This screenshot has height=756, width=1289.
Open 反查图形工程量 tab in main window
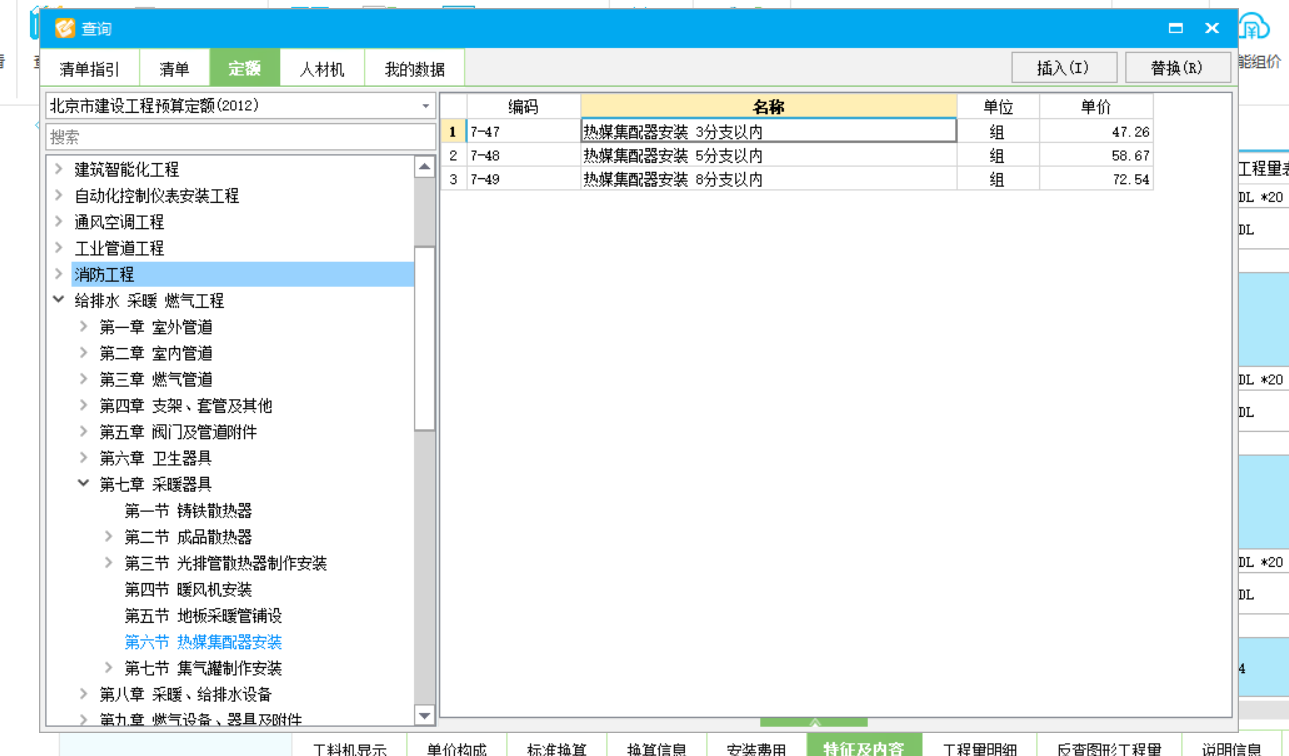click(x=1109, y=746)
